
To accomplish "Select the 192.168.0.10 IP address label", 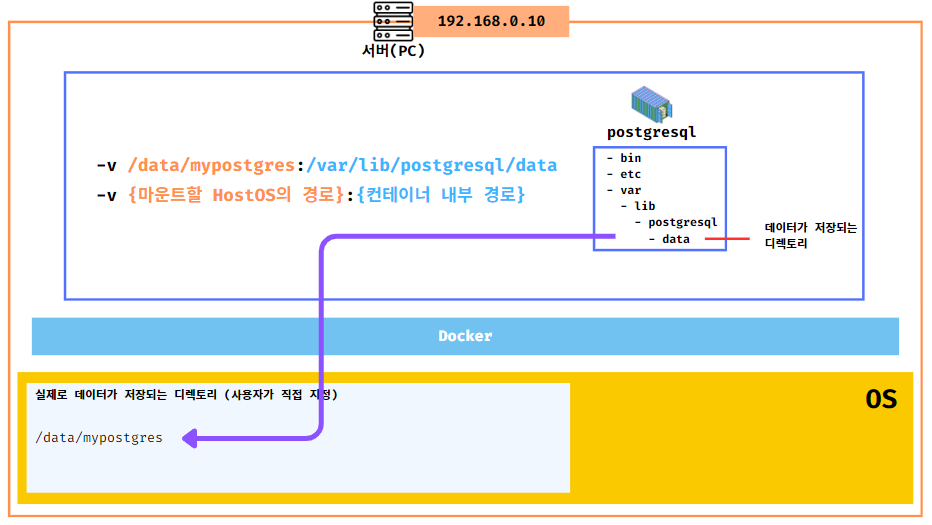I will pos(491,21).
